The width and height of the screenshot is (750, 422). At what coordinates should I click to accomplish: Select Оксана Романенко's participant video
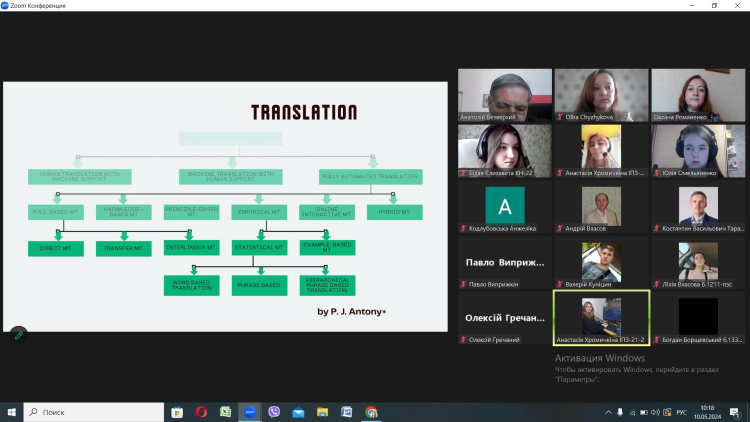698,94
